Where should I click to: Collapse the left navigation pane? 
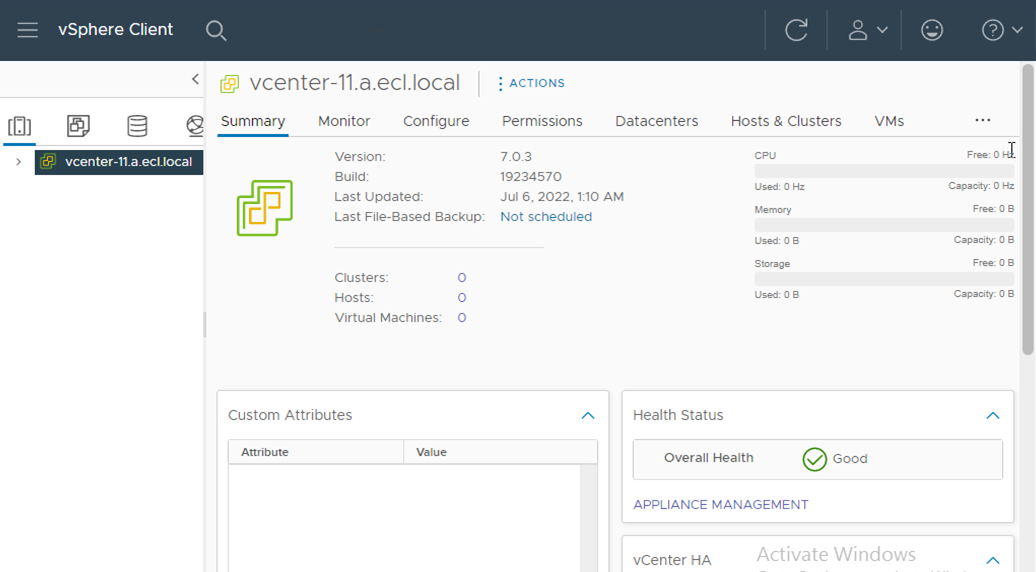coord(195,79)
